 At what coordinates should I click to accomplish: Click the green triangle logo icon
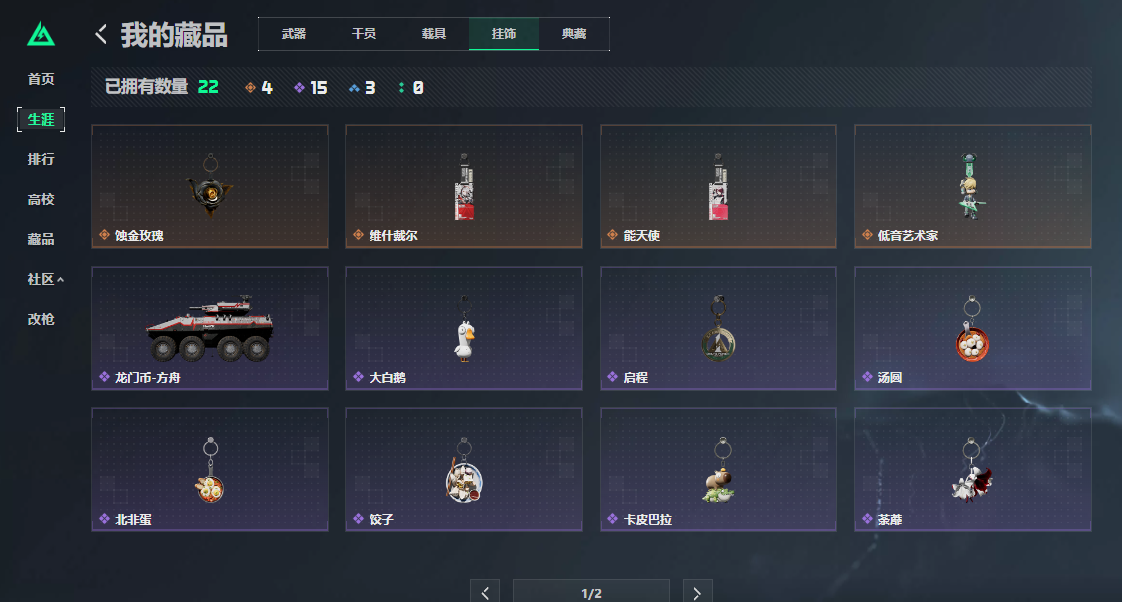[41, 34]
